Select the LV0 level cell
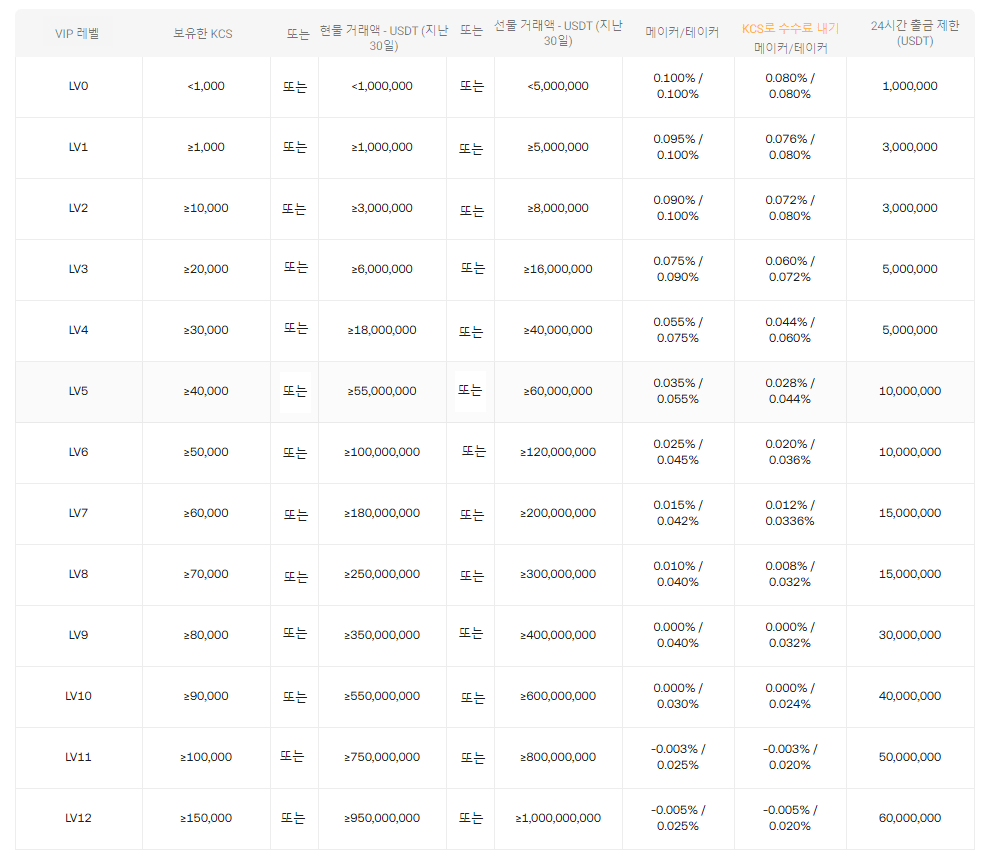Viewport: 995px width, 857px height. (x=78, y=86)
